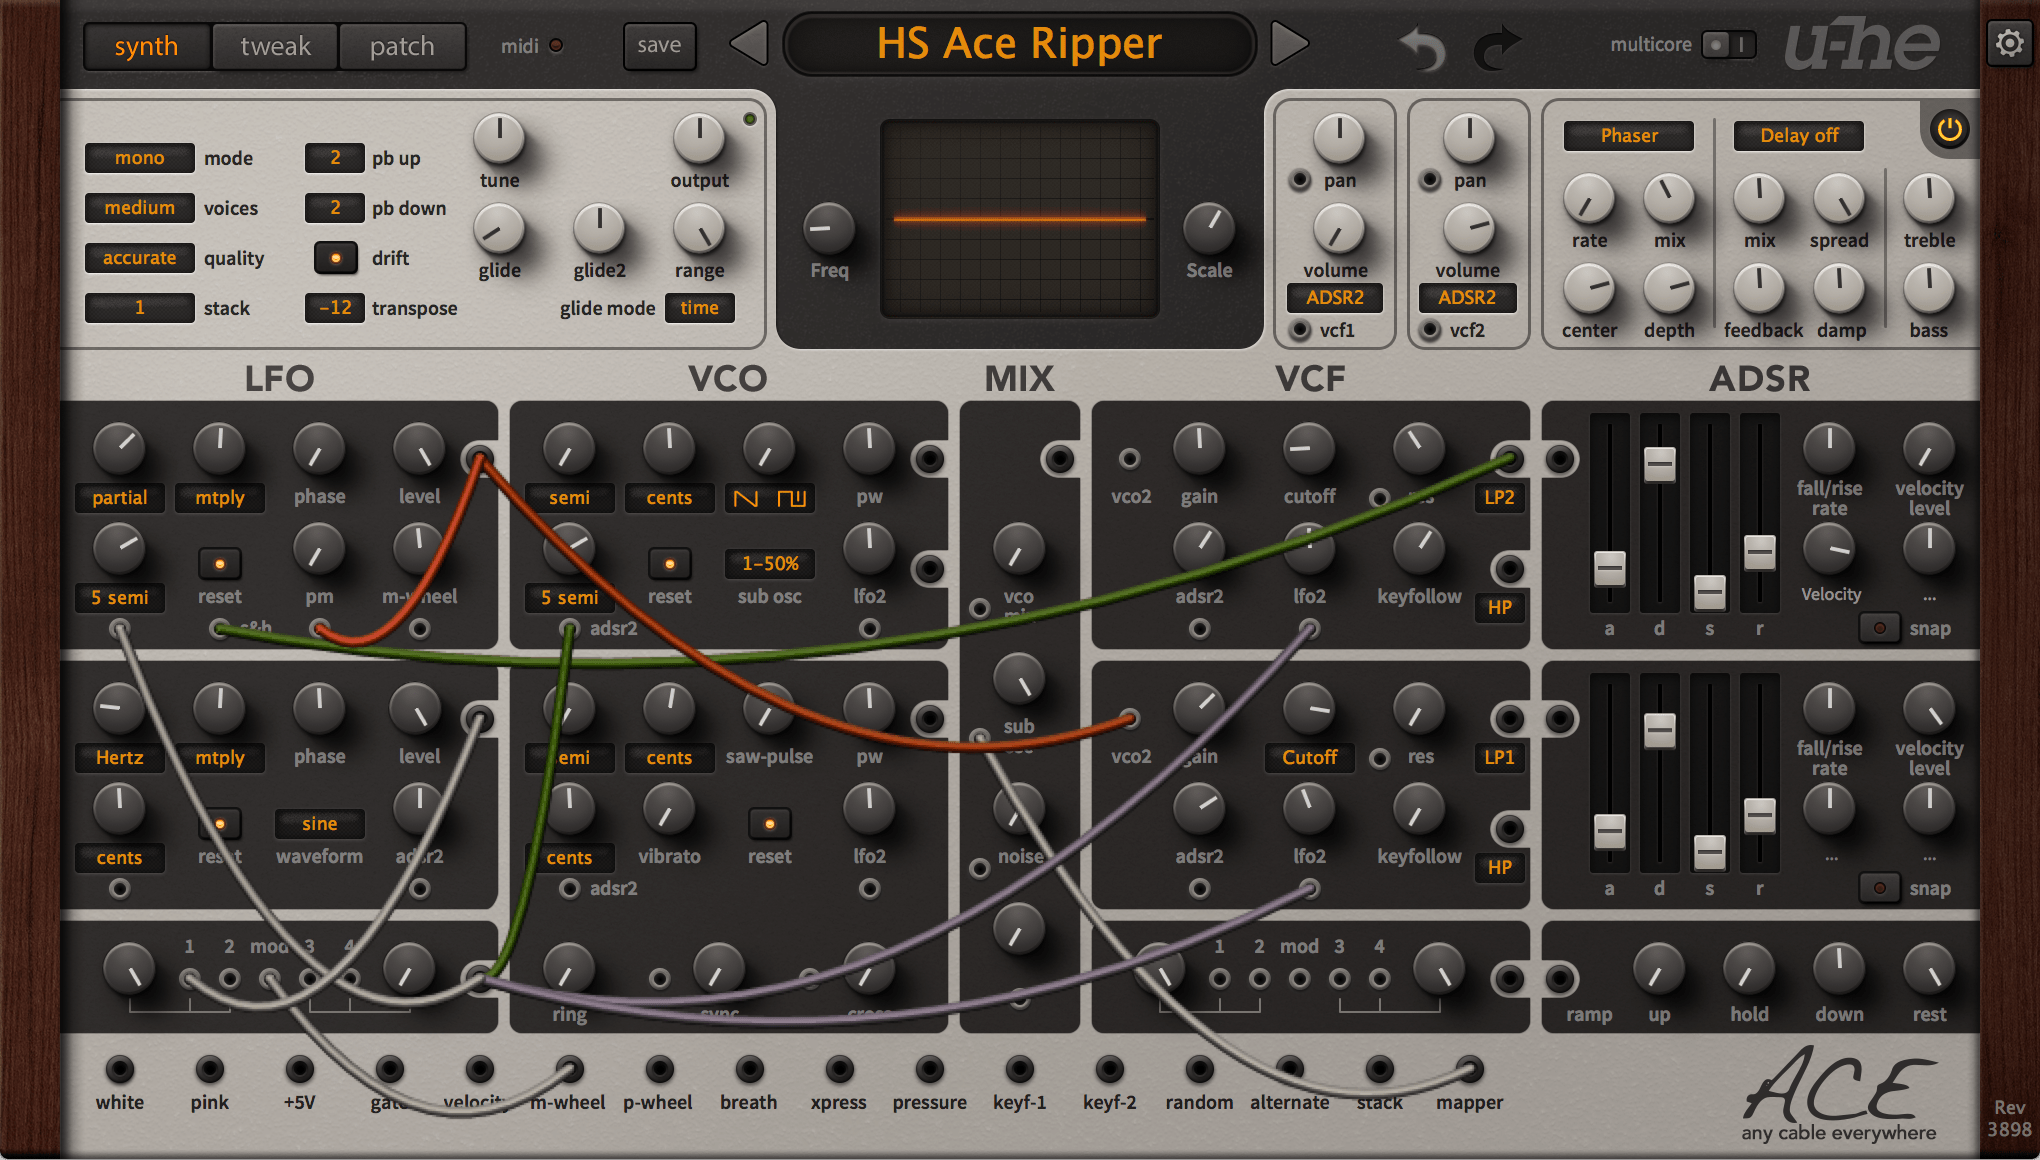Click the random output jack
2040x1160 pixels.
1199,1069
